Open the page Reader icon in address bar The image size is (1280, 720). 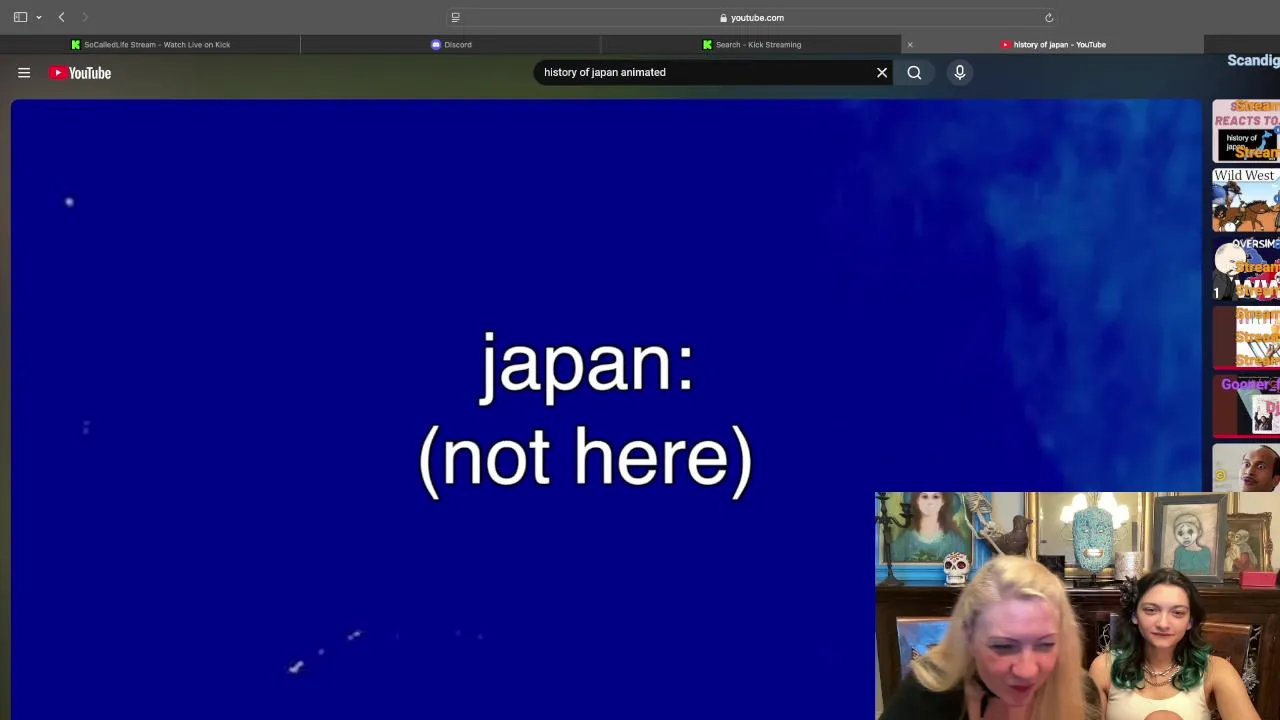pos(455,17)
